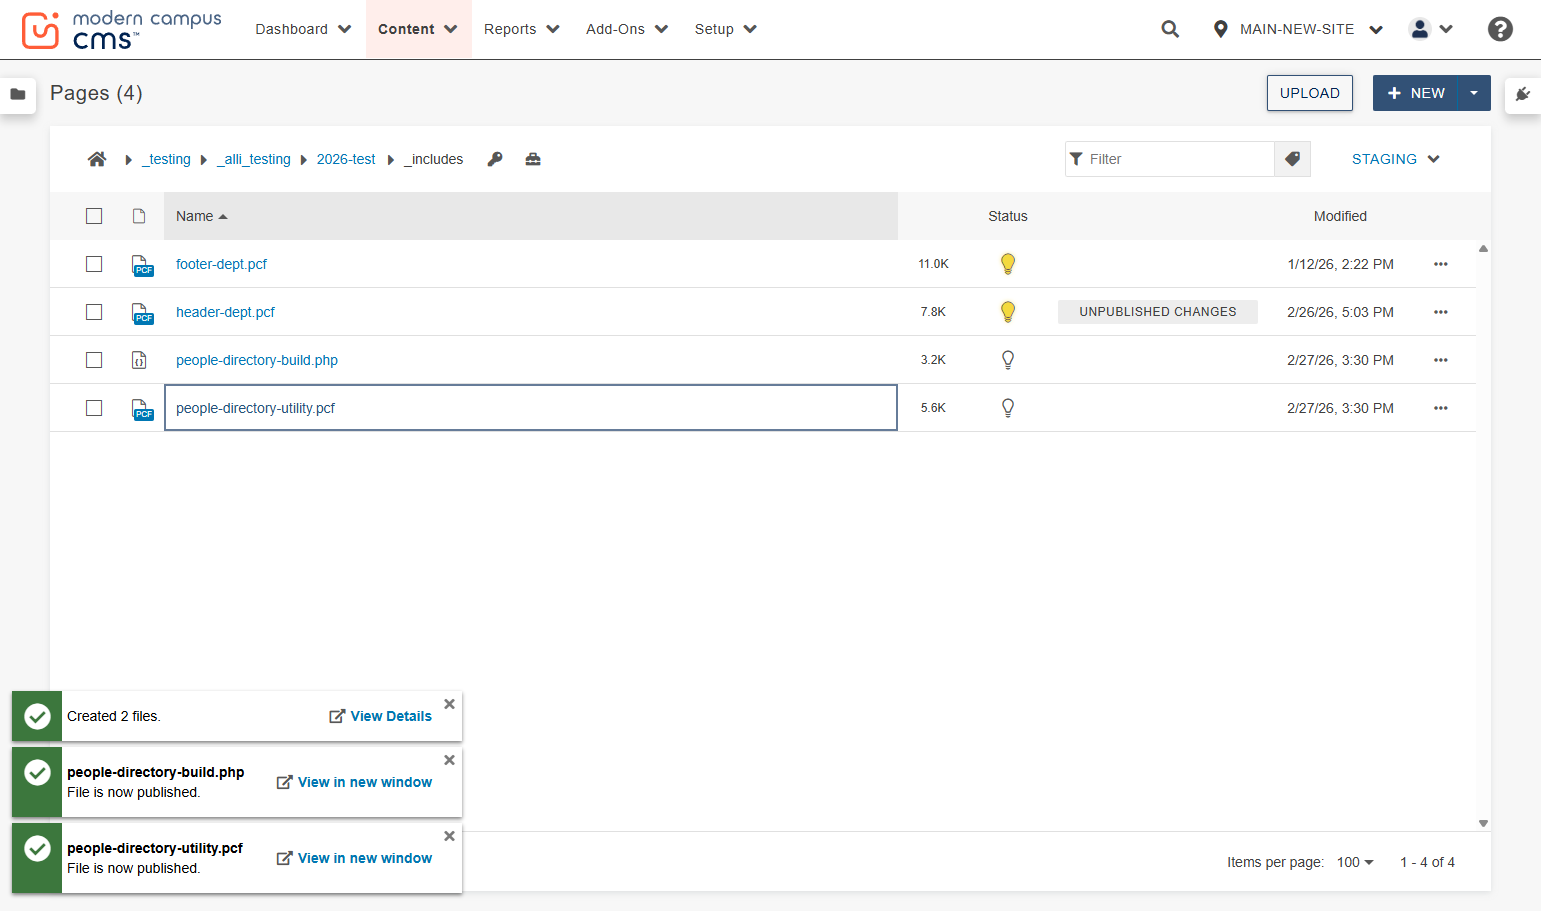Open more actions for people-directory-utility.pcf
The height and width of the screenshot is (911, 1541).
coord(1441,408)
